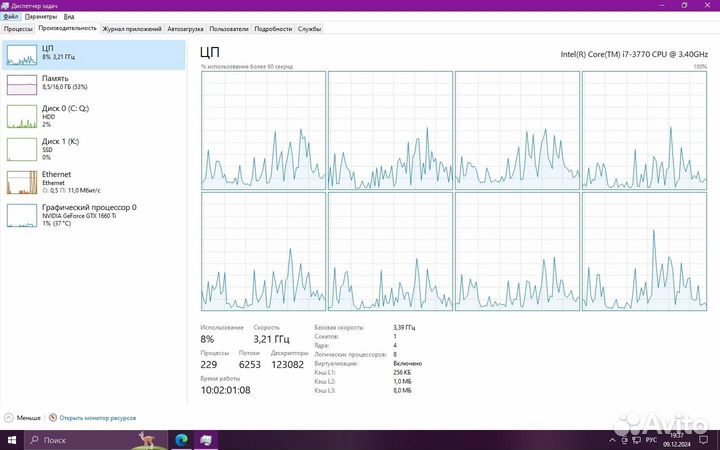Open Microsoft Edge from the taskbar
This screenshot has height=450, width=720.
click(182, 440)
